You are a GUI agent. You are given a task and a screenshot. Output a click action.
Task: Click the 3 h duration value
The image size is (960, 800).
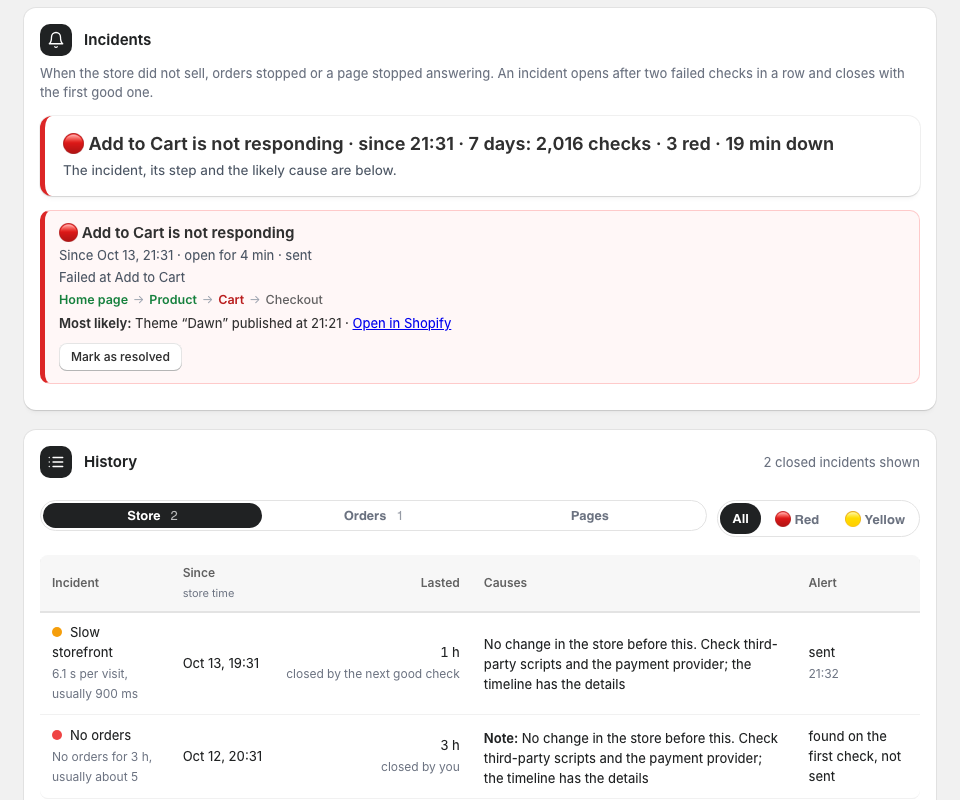450,746
